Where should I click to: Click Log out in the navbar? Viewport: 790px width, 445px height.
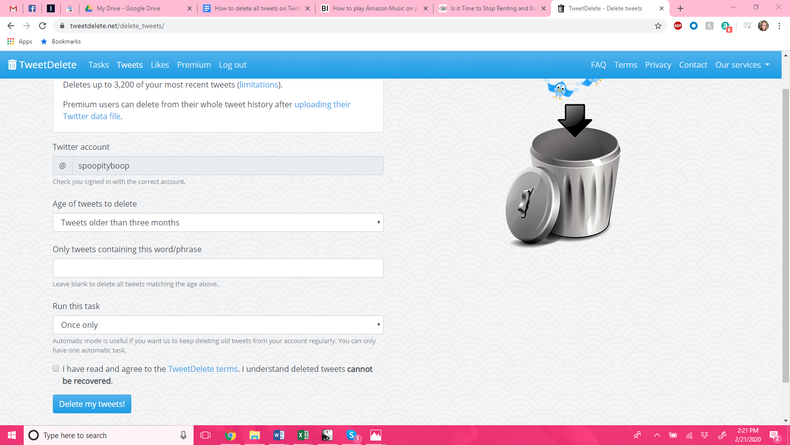[232, 65]
